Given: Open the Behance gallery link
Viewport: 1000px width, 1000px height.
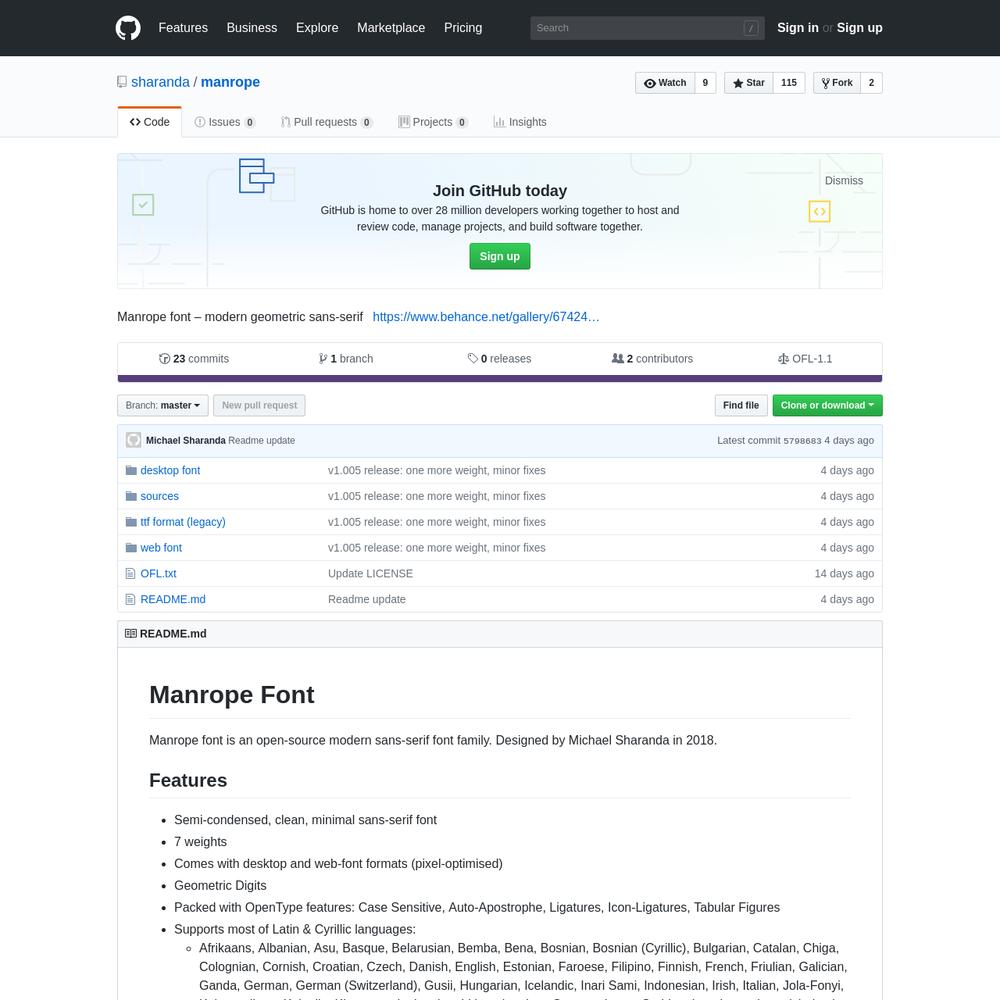Looking at the screenshot, I should pyautogui.click(x=486, y=317).
